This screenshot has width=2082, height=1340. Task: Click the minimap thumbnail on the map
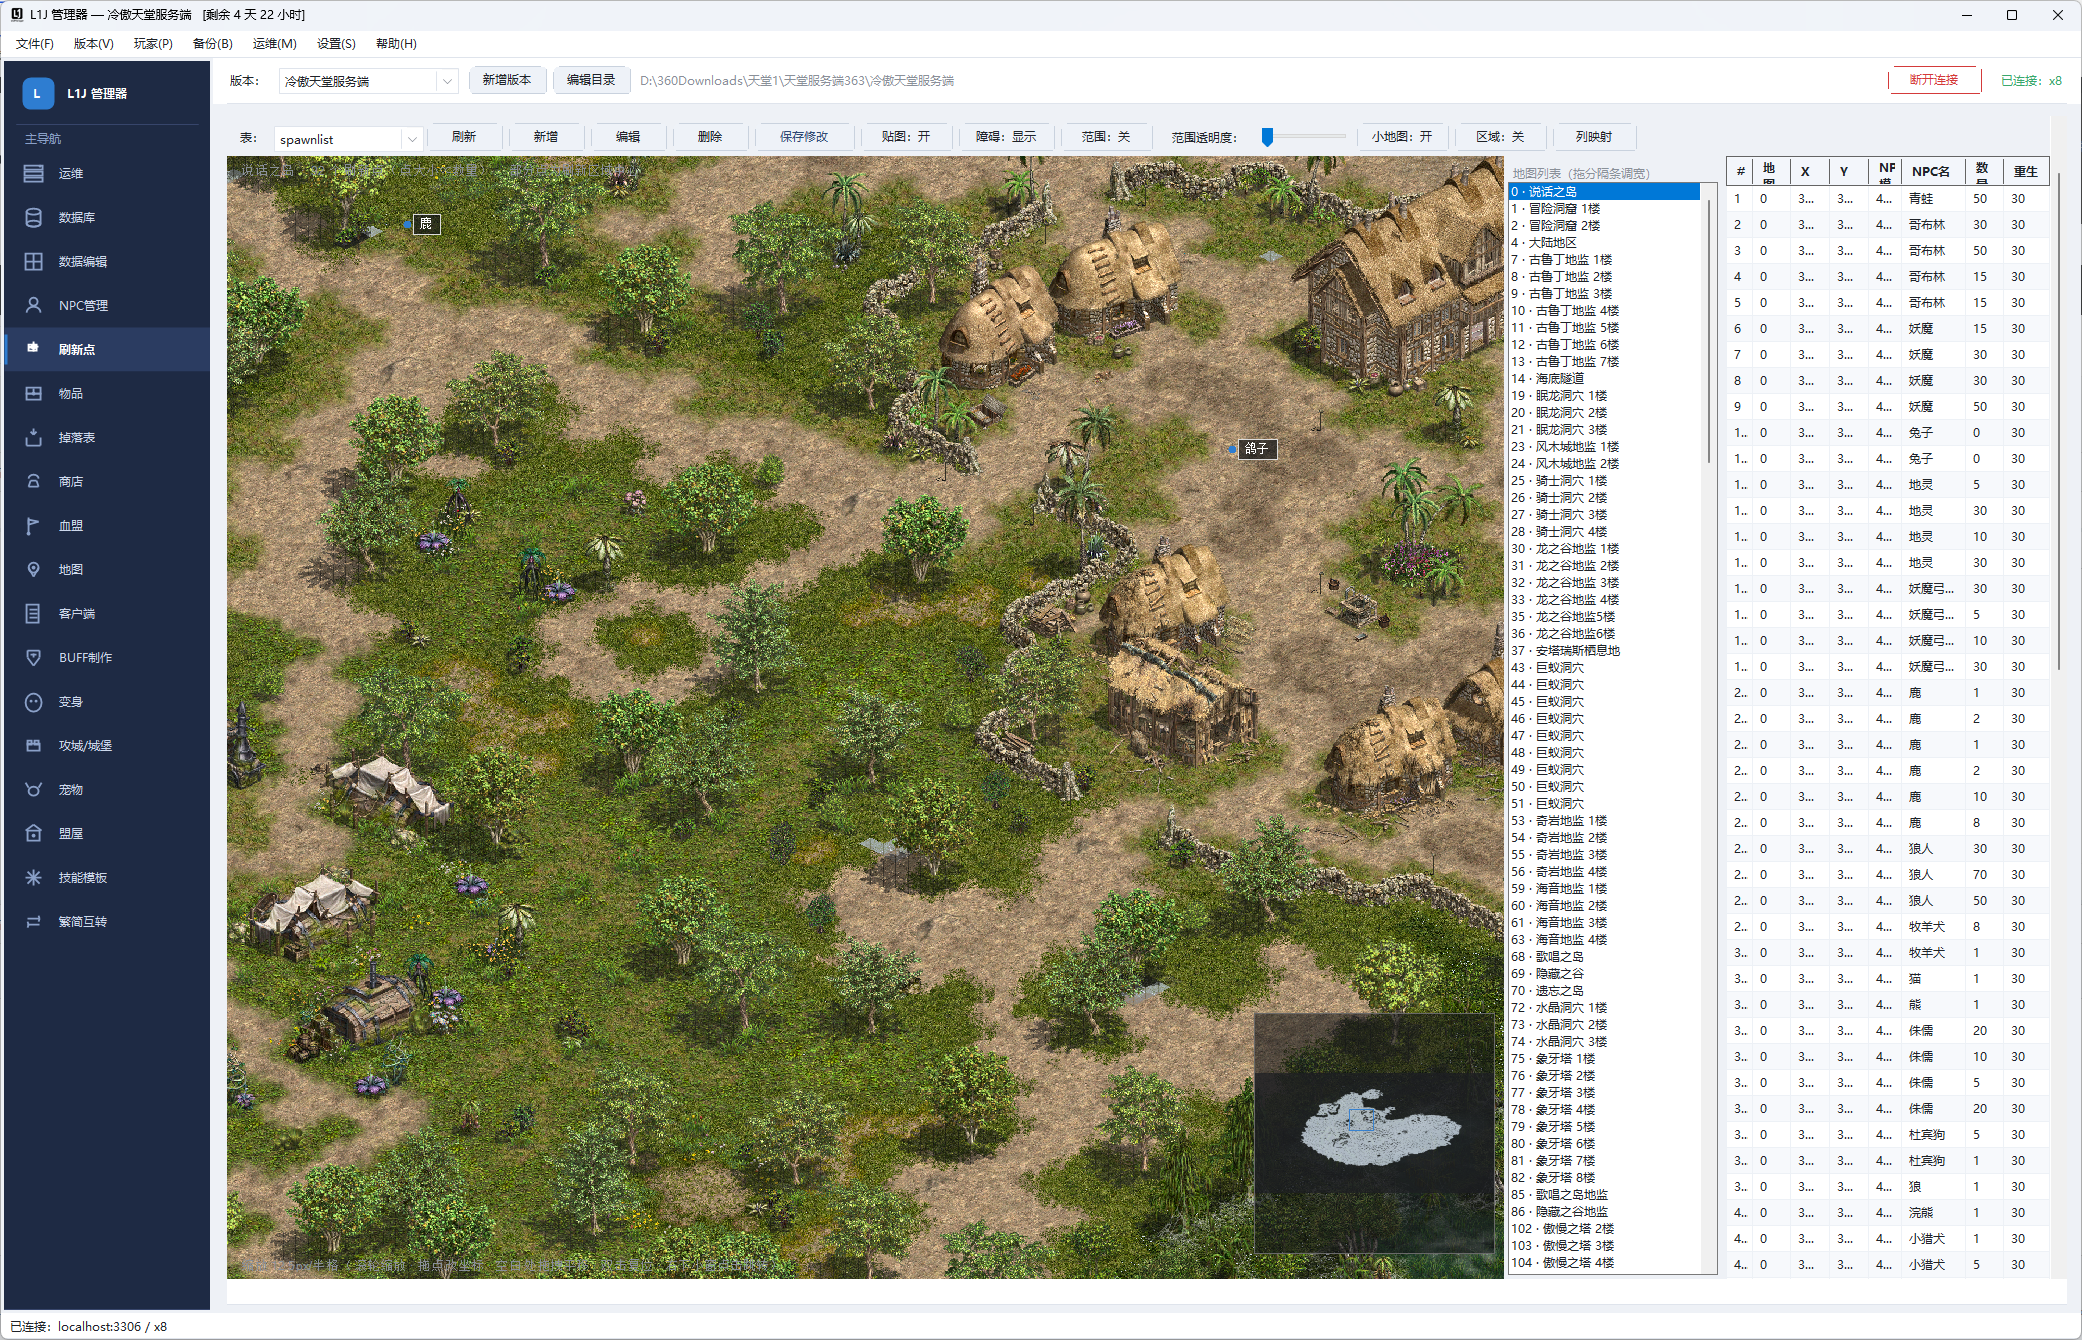(x=1373, y=1133)
